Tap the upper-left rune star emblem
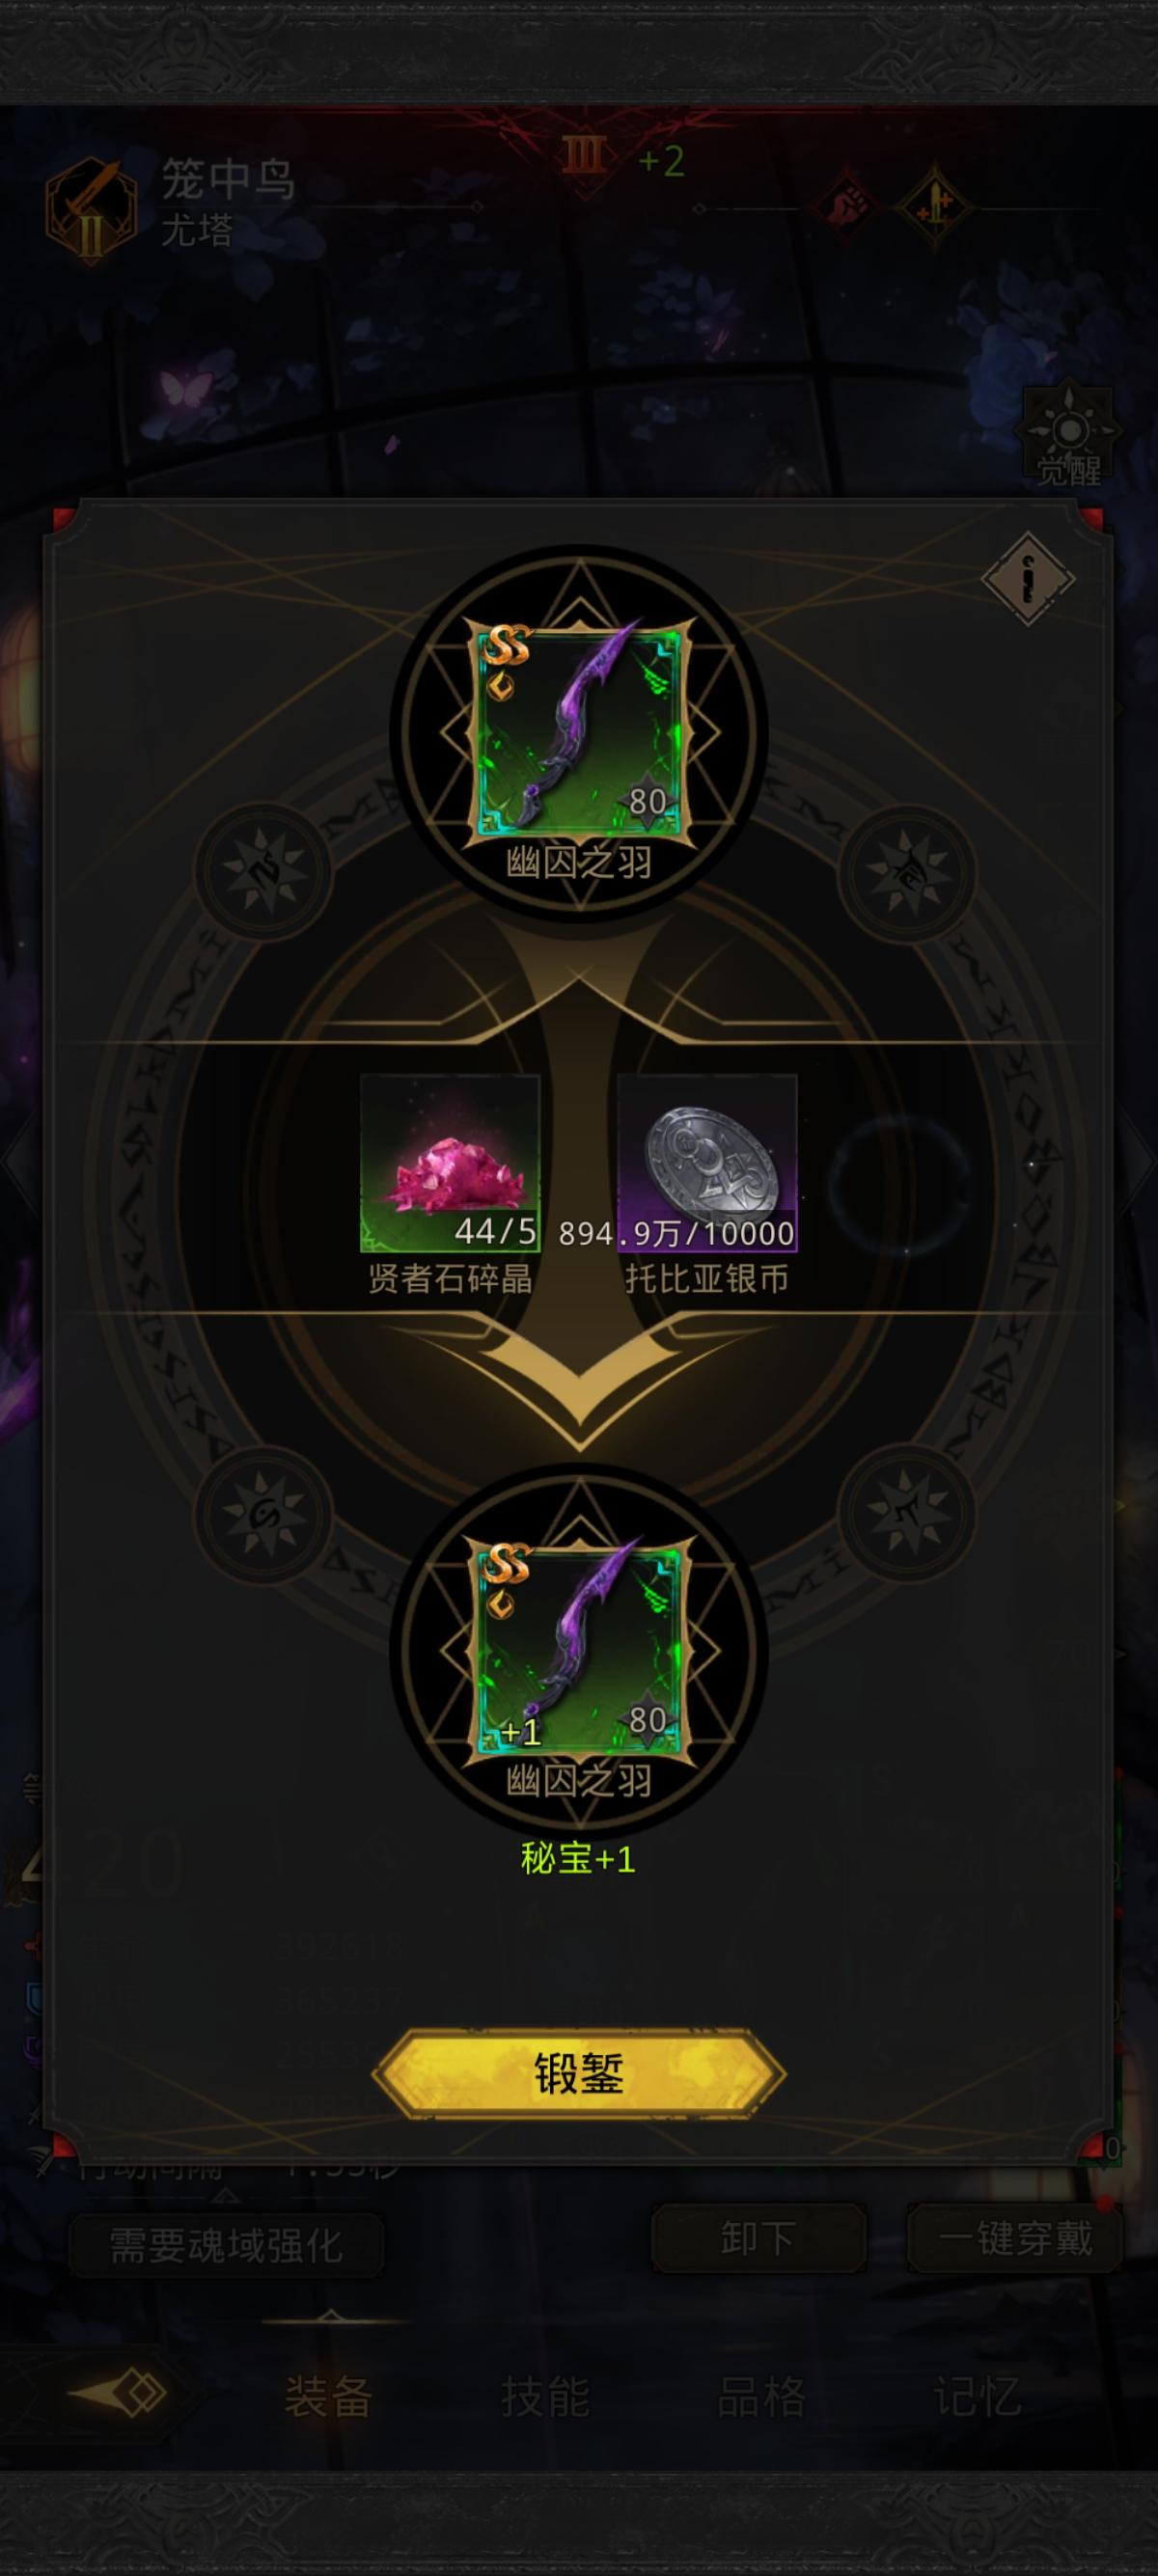 coord(262,872)
